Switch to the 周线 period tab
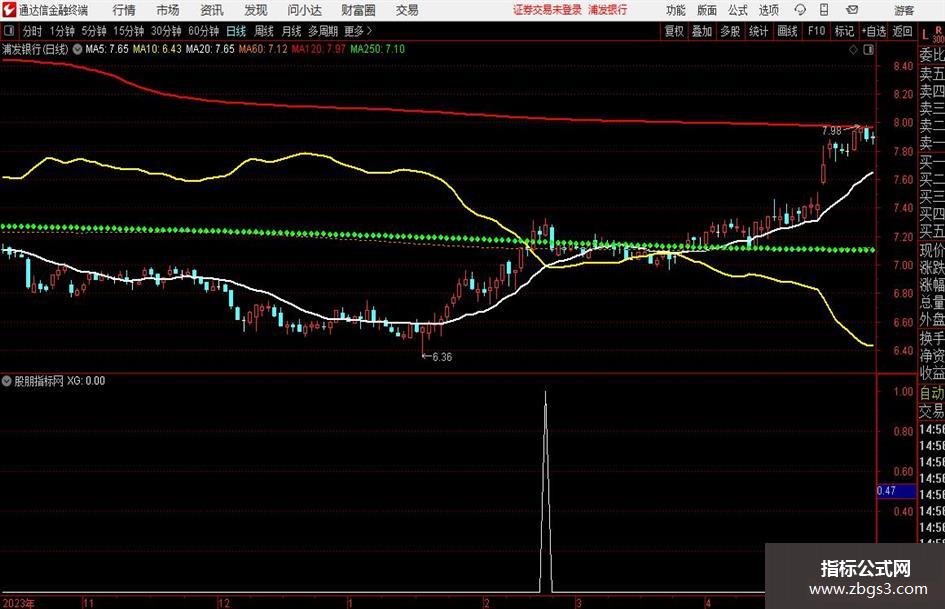 point(263,31)
